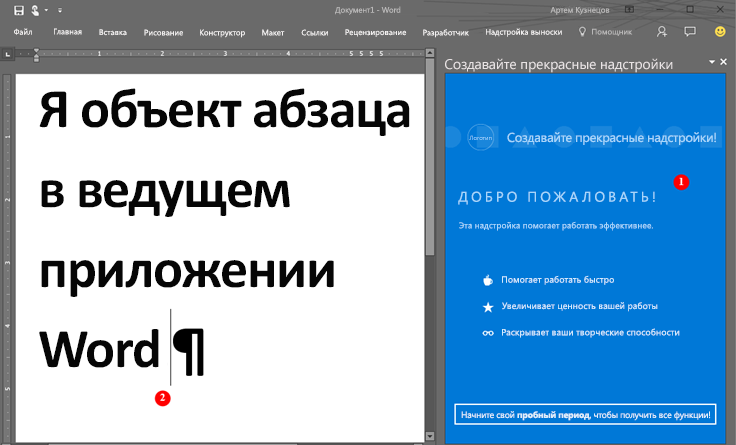Click the word 'Word' in the document
This screenshot has width=736, height=445.
[x=100, y=349]
